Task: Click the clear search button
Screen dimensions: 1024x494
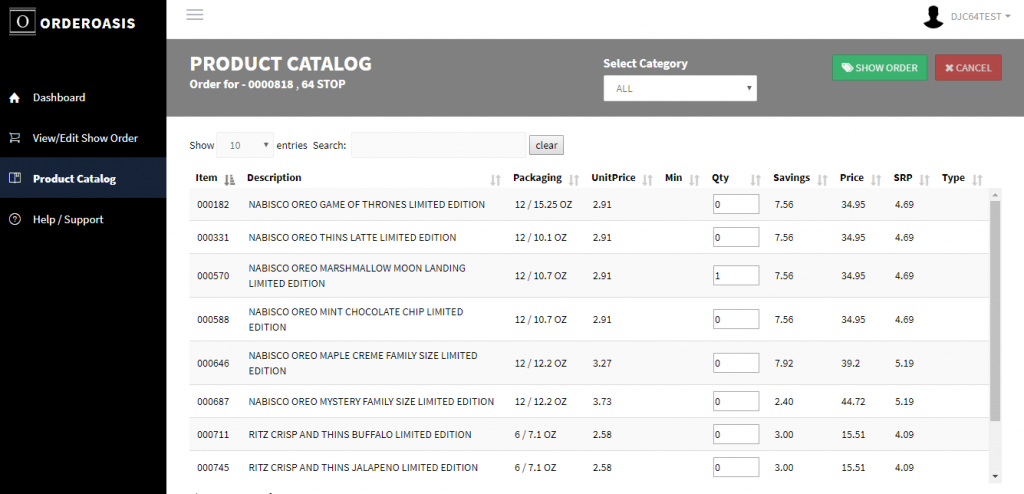Action: pyautogui.click(x=546, y=145)
